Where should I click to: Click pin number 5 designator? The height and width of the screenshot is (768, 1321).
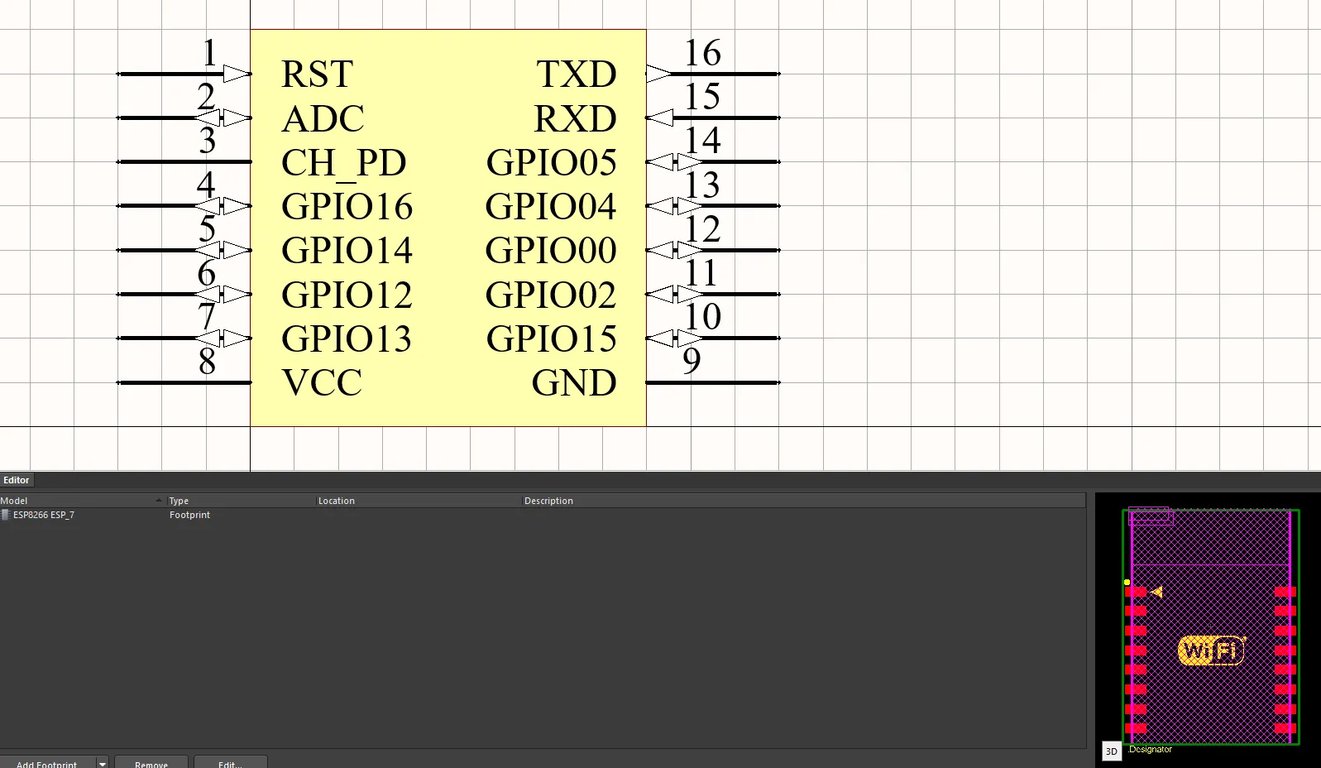coord(207,229)
